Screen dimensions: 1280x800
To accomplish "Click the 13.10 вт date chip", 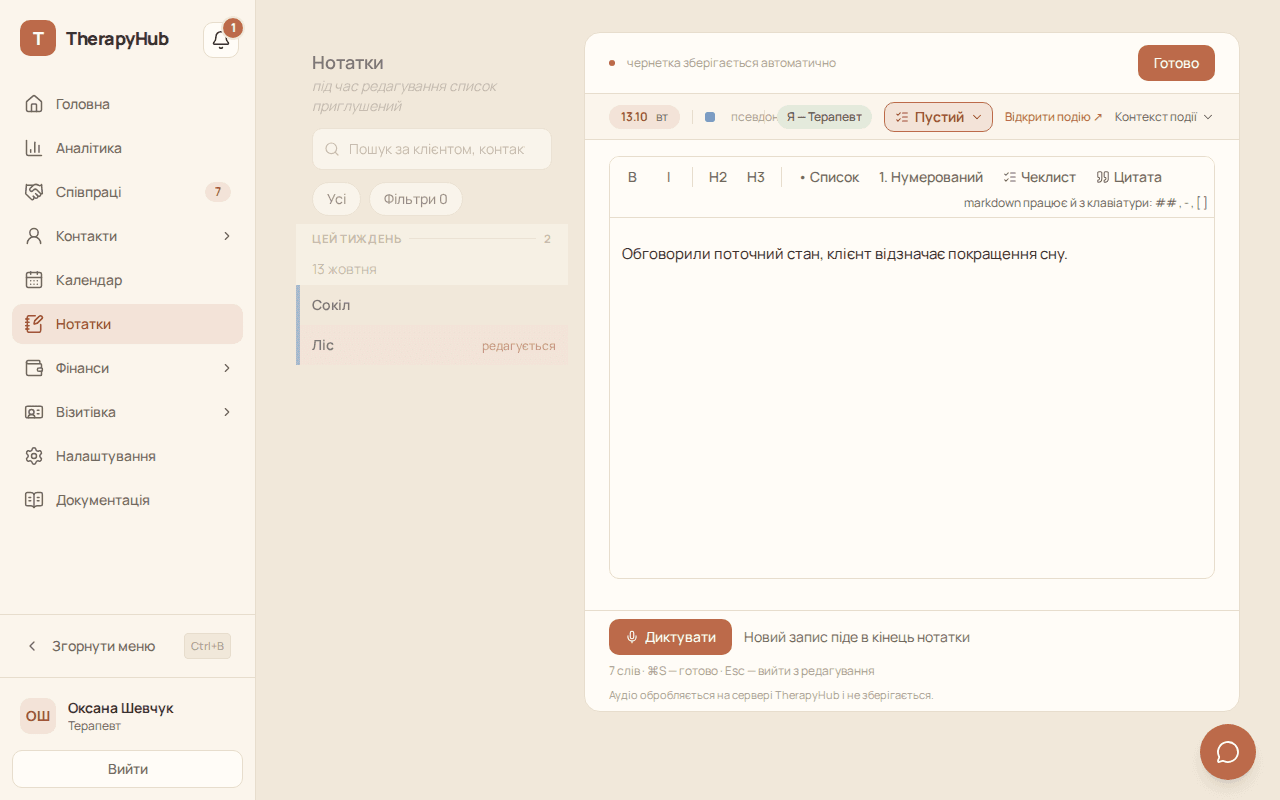I will [x=644, y=117].
